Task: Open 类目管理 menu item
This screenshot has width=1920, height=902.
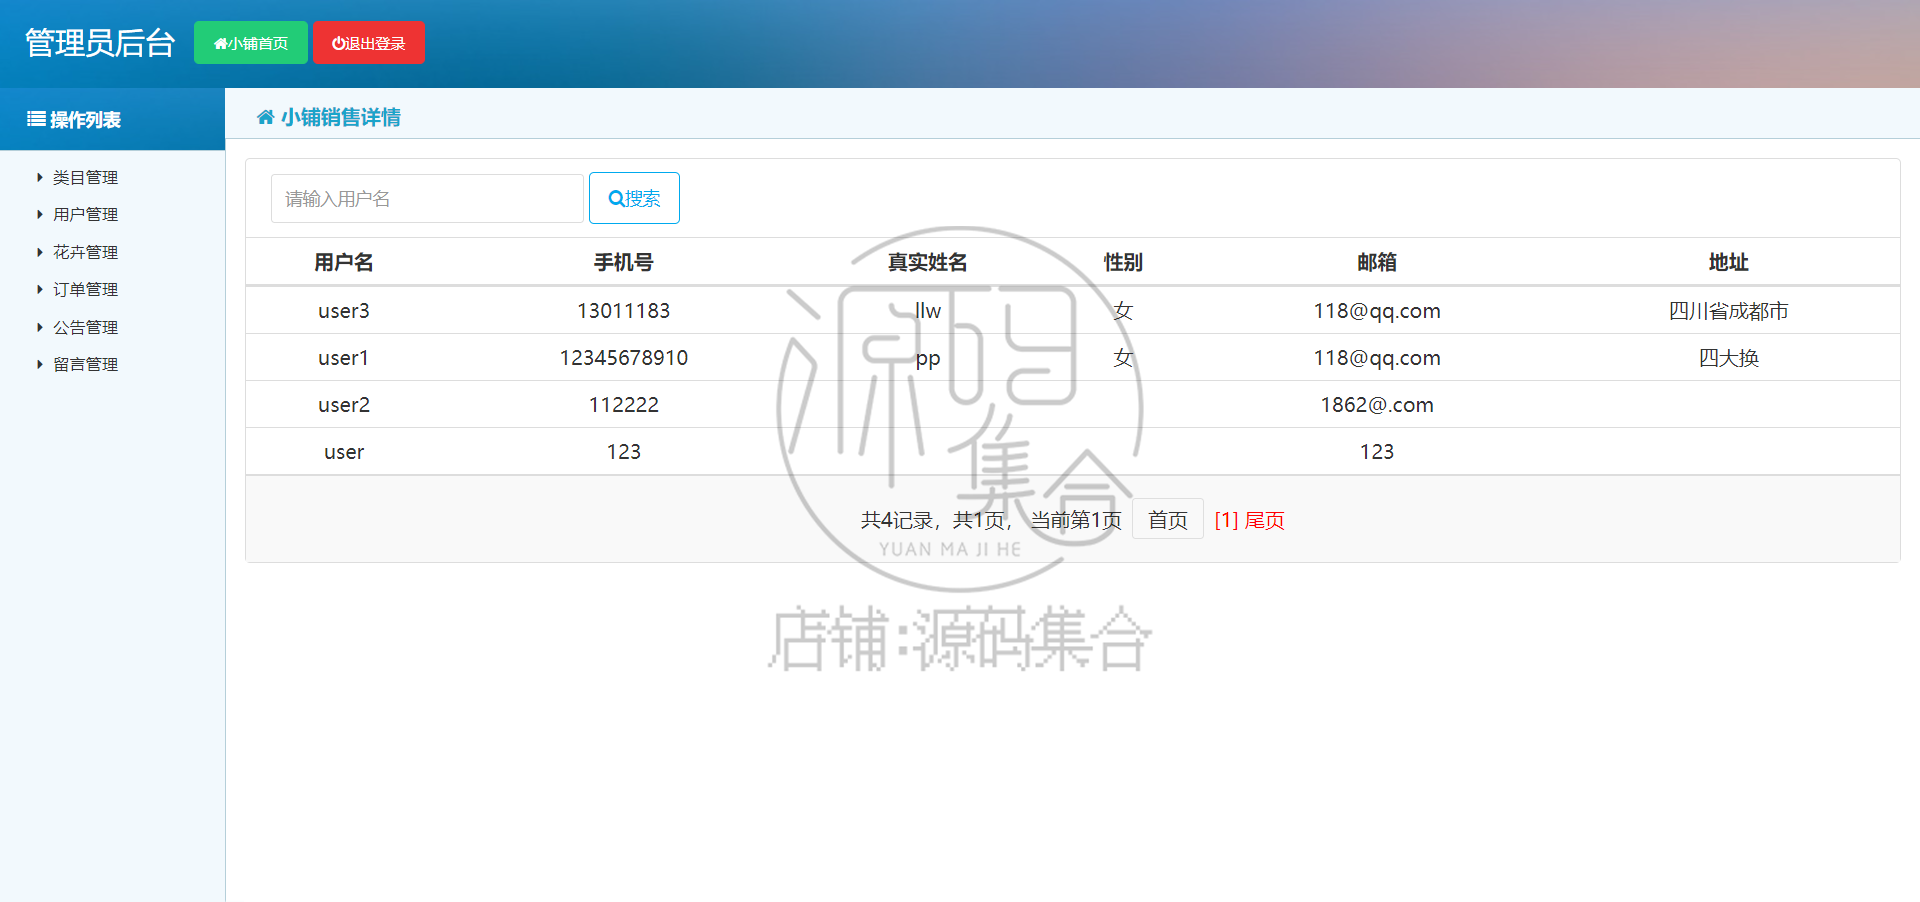Action: coord(85,177)
